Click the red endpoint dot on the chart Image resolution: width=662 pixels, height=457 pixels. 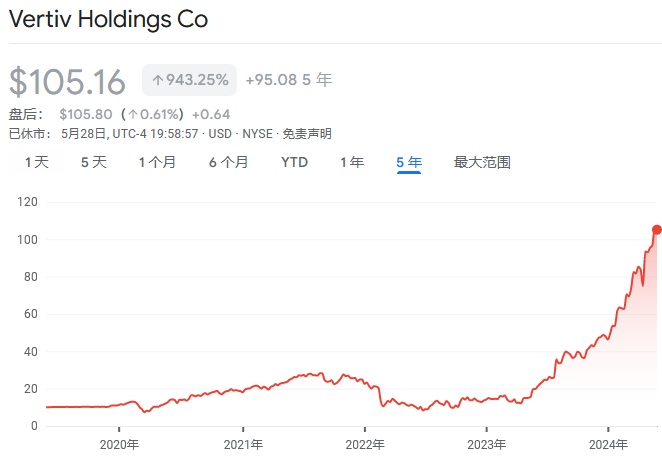pos(656,230)
